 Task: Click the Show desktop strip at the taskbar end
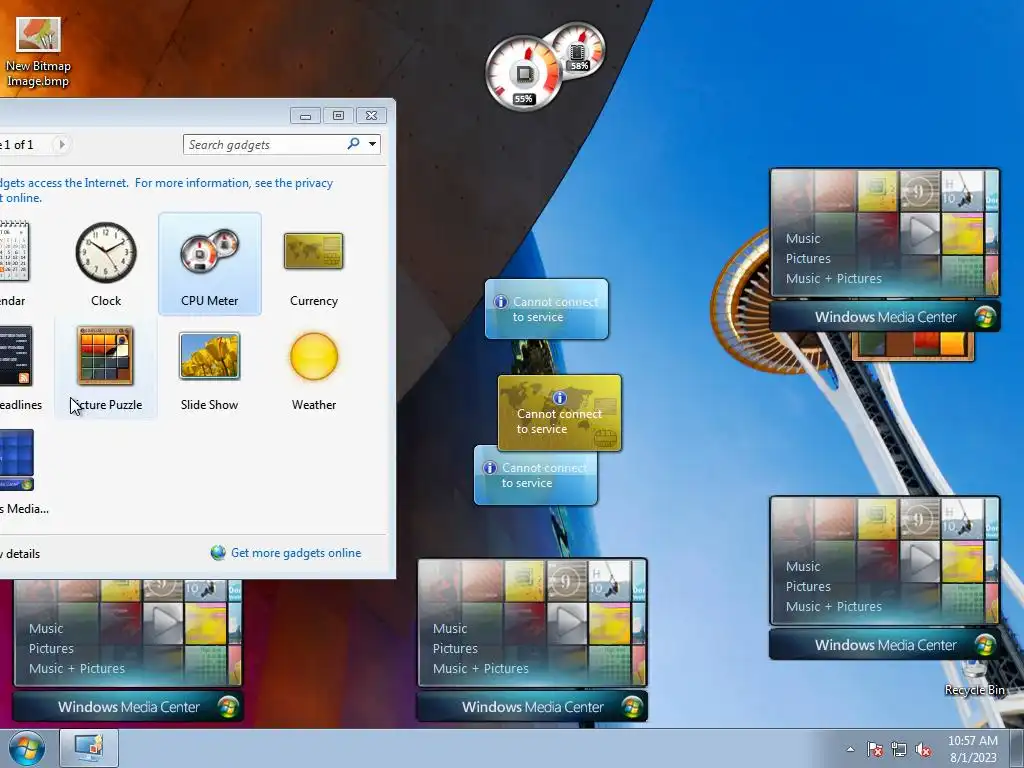(1017, 748)
